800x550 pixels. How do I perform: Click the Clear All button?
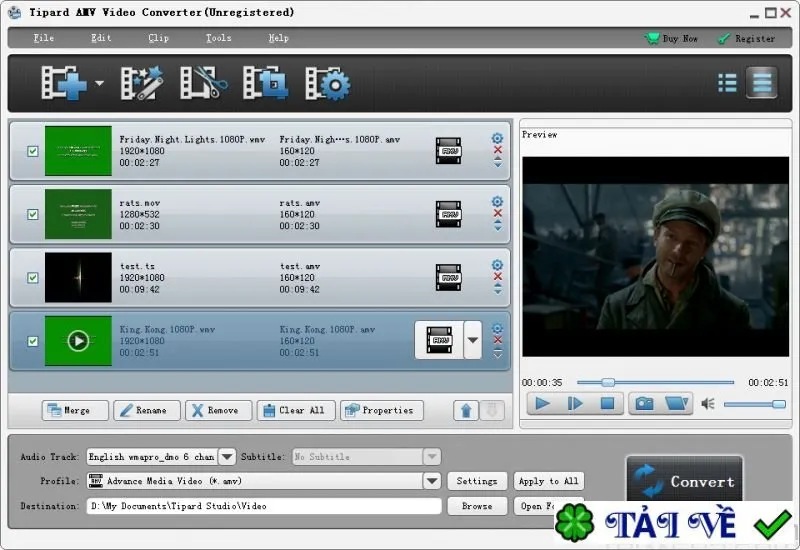[x=296, y=410]
